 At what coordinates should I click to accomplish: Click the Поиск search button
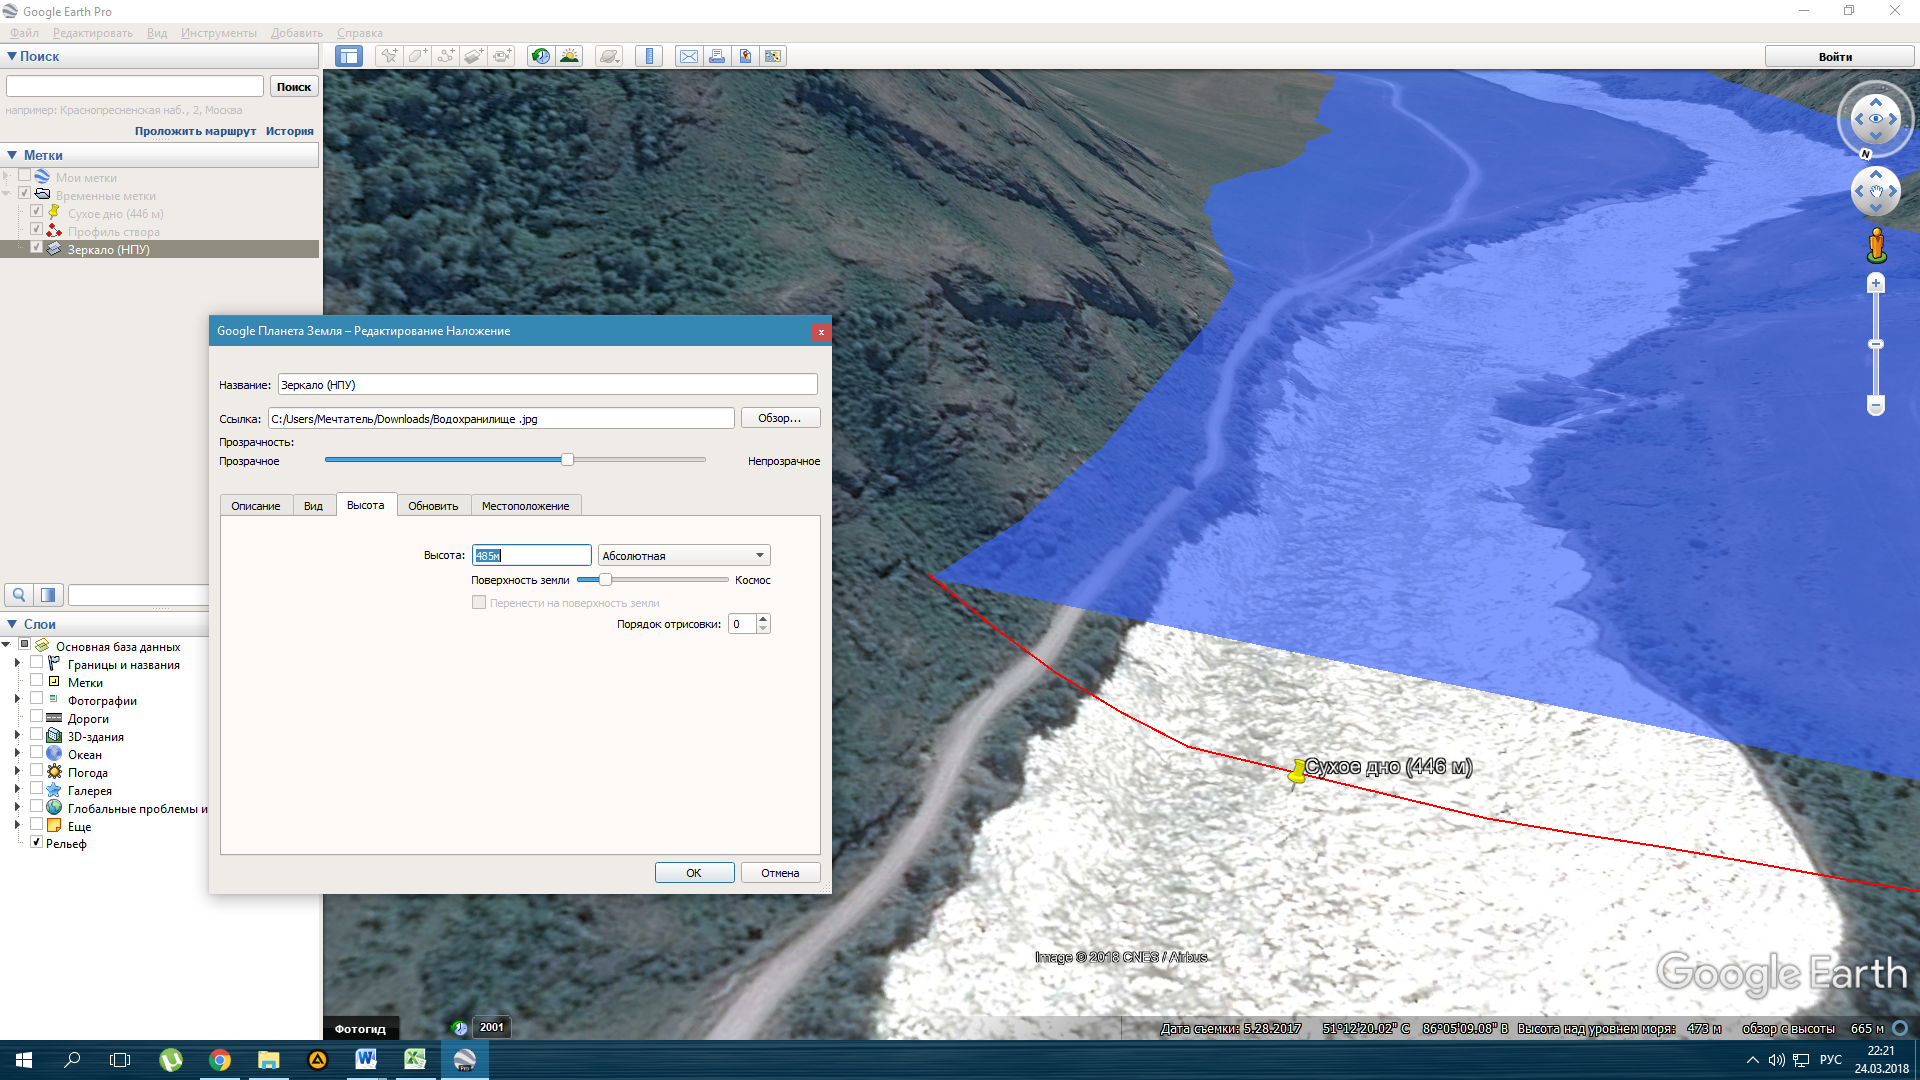point(294,87)
